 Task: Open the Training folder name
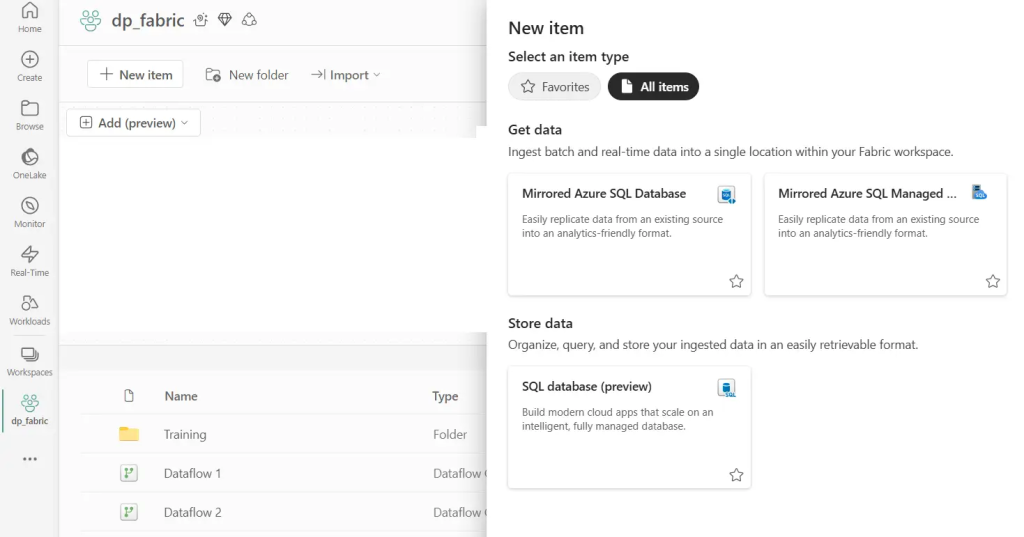pos(185,434)
